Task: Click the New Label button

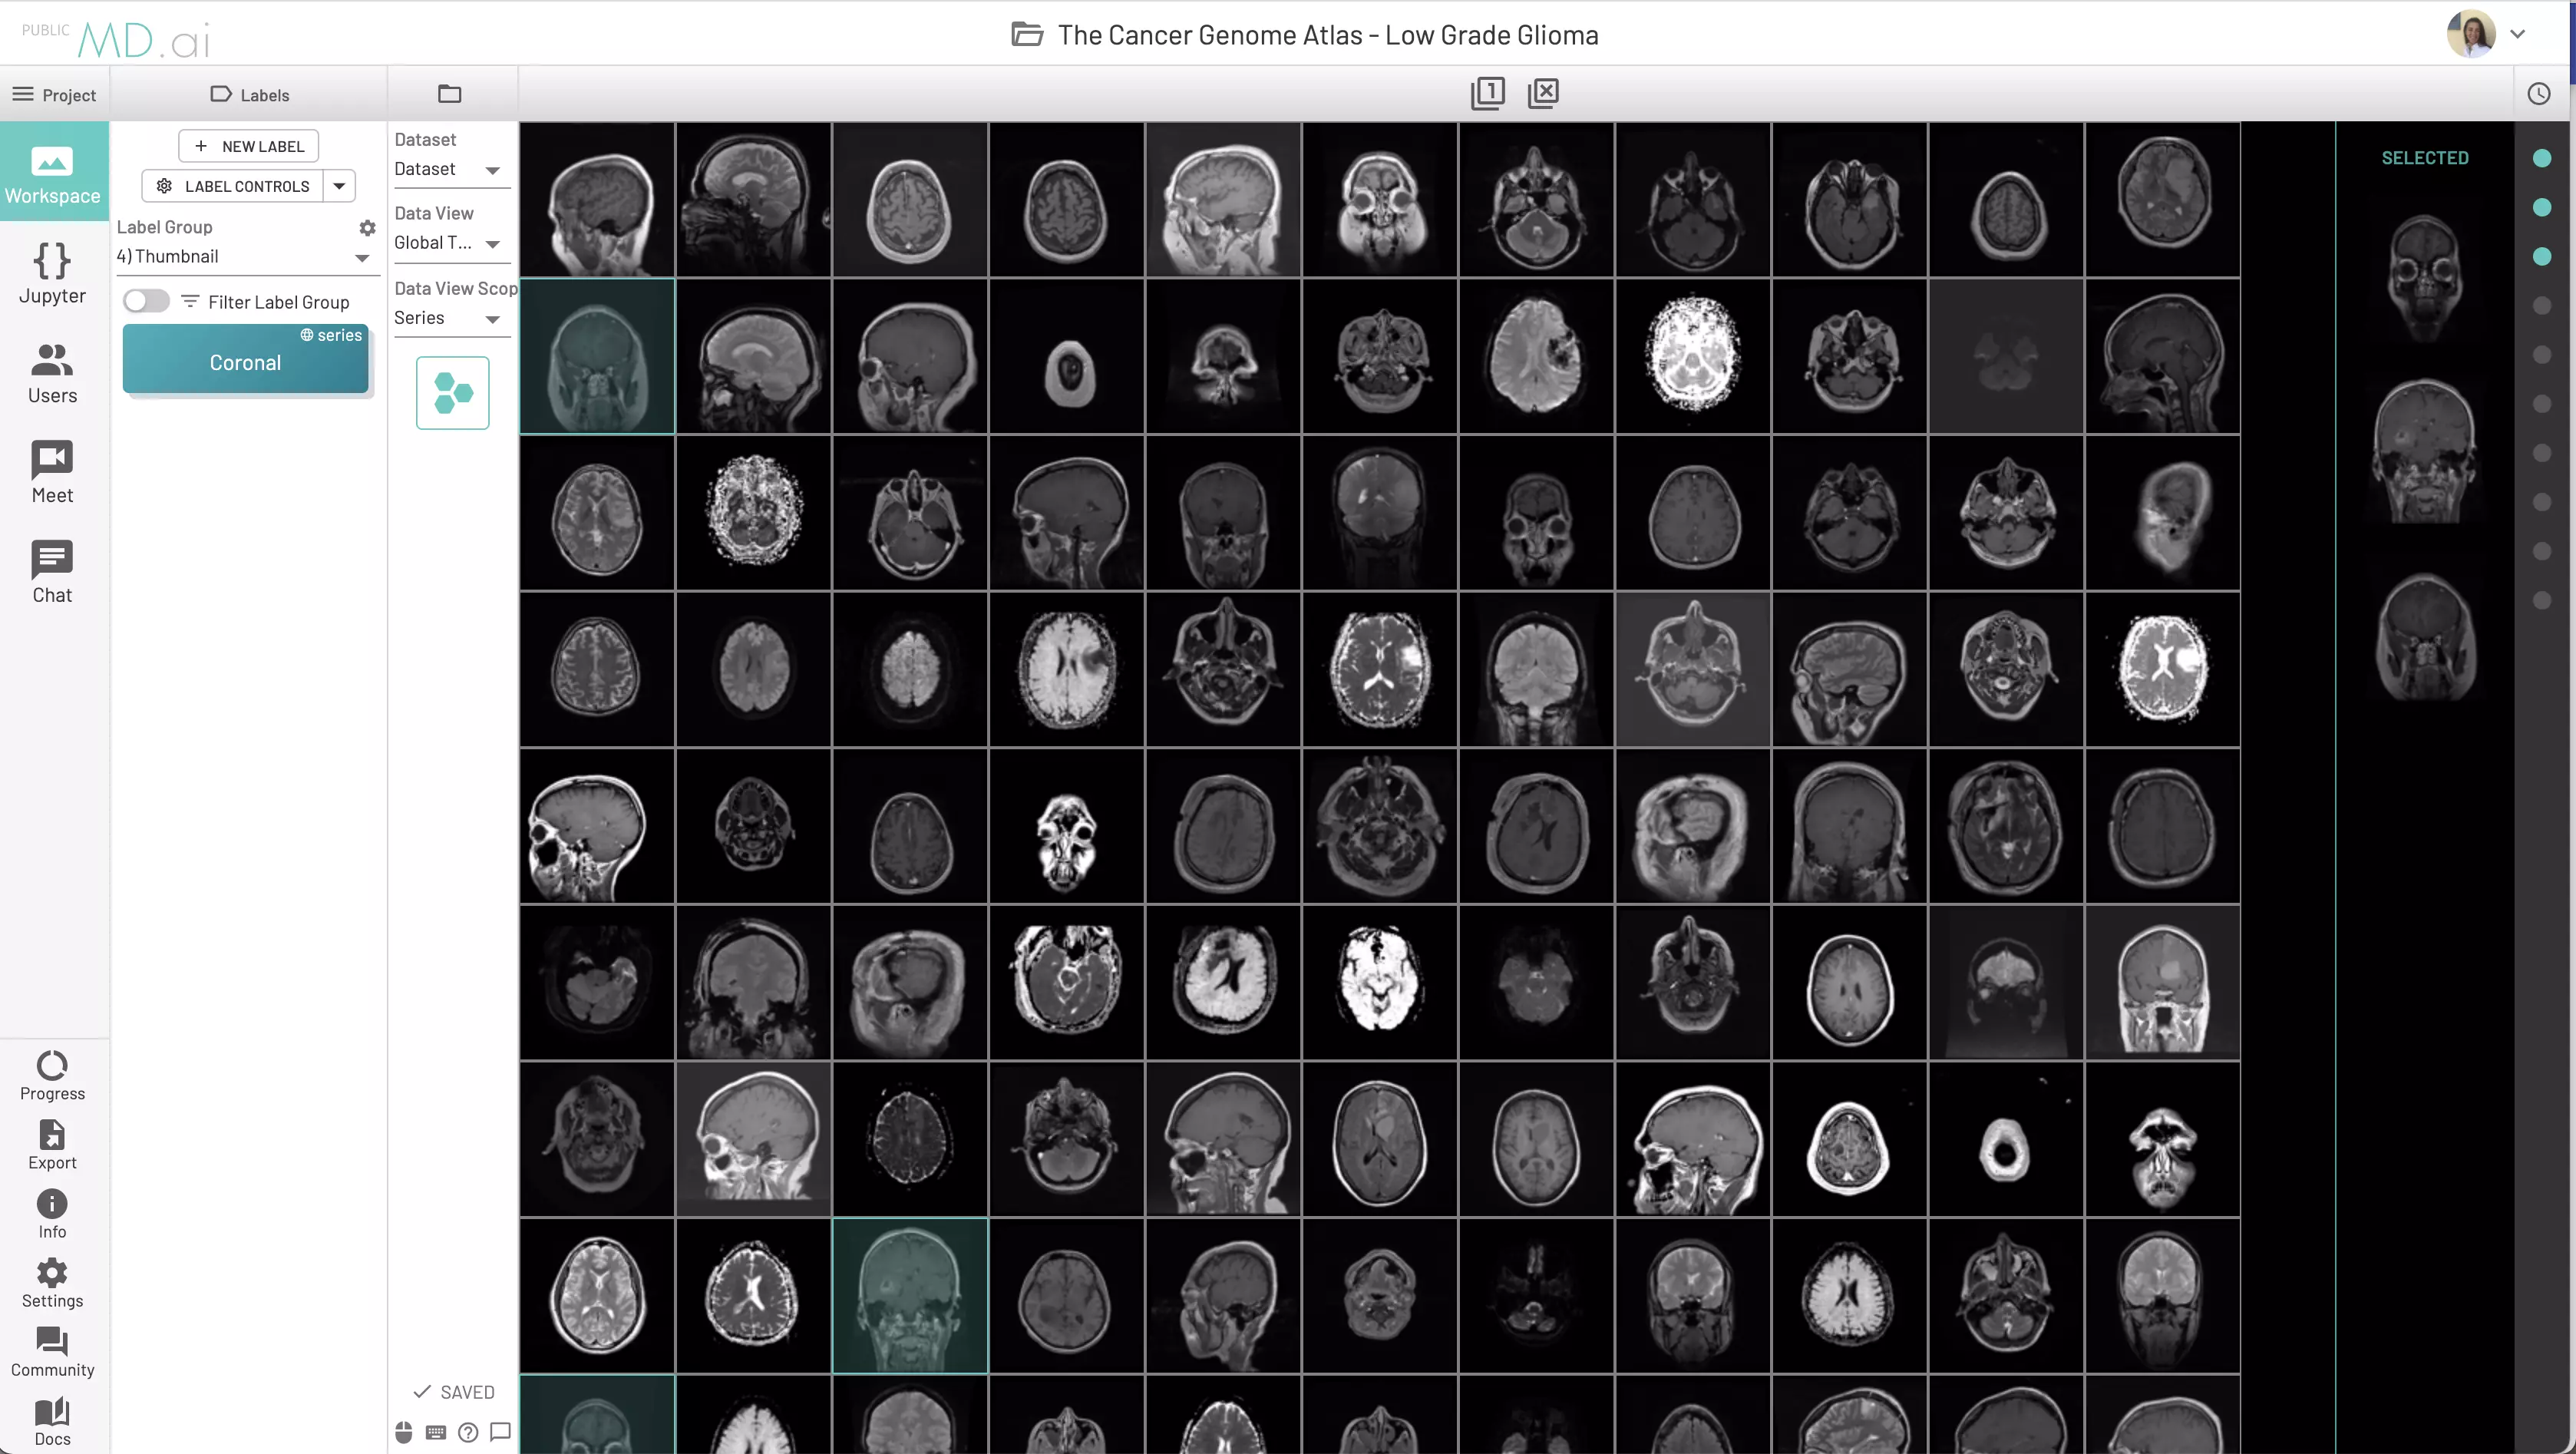Action: point(248,146)
